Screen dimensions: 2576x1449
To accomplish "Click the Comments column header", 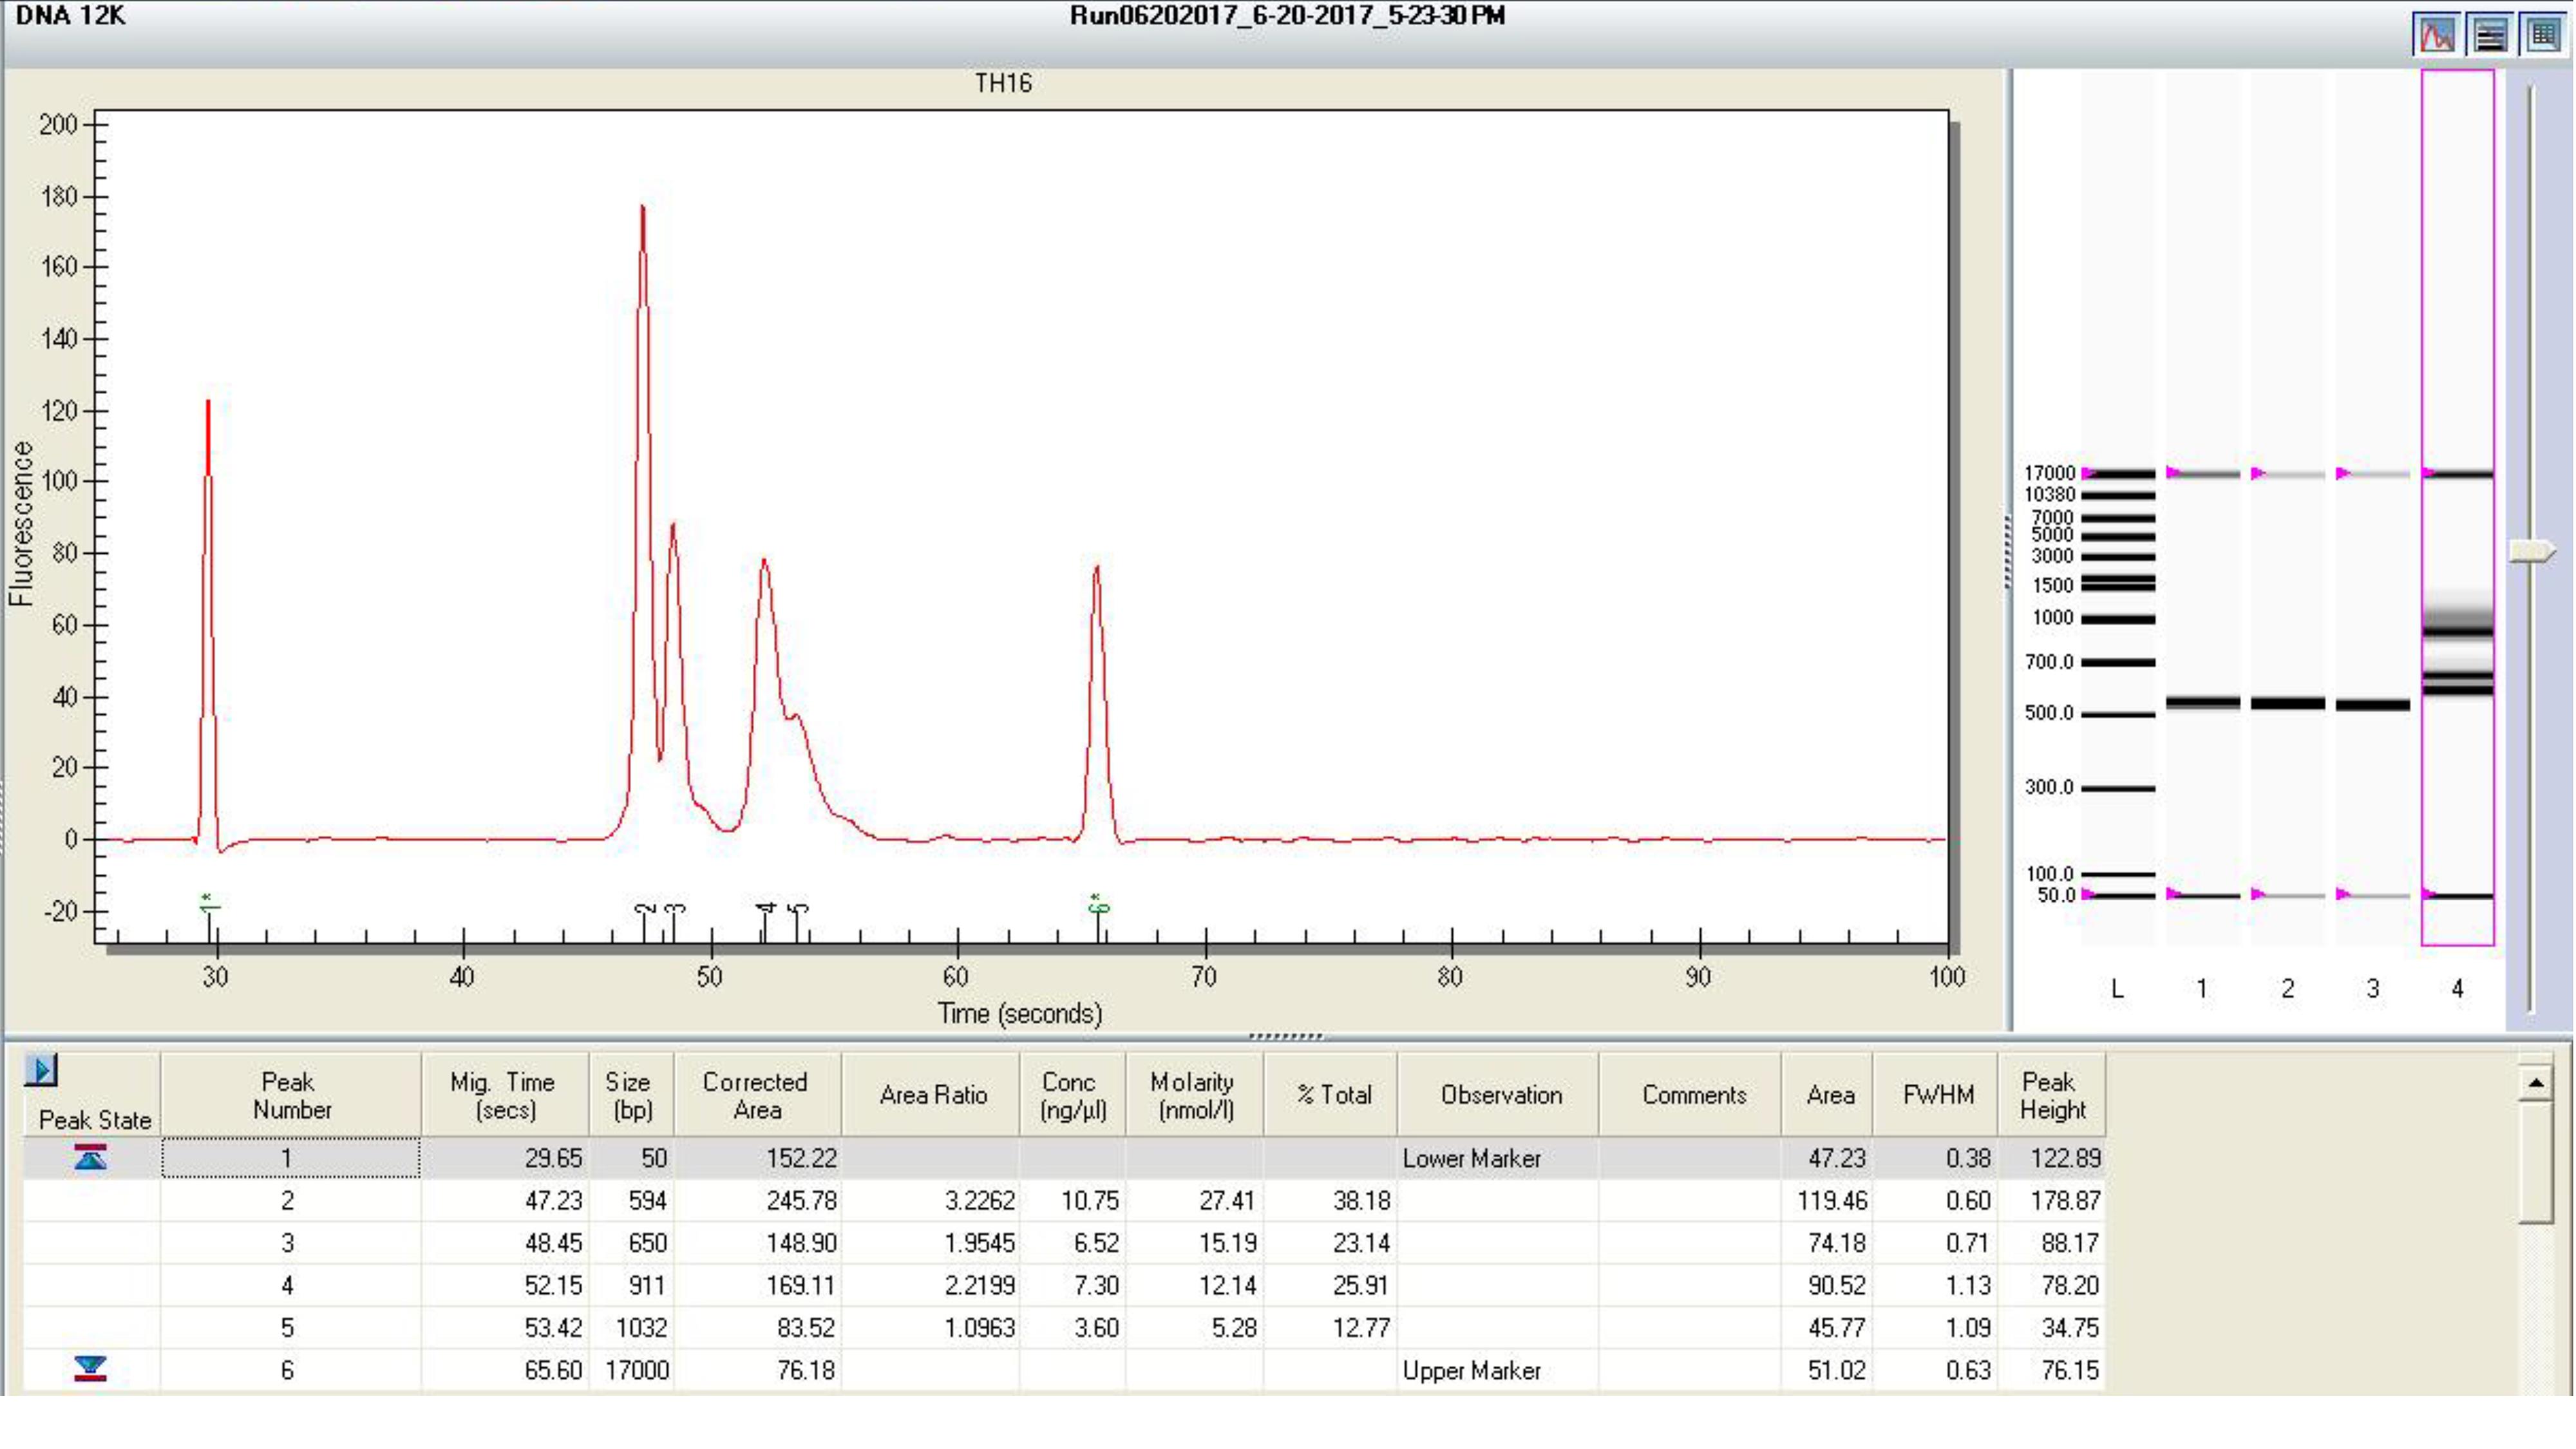I will (x=1691, y=1095).
